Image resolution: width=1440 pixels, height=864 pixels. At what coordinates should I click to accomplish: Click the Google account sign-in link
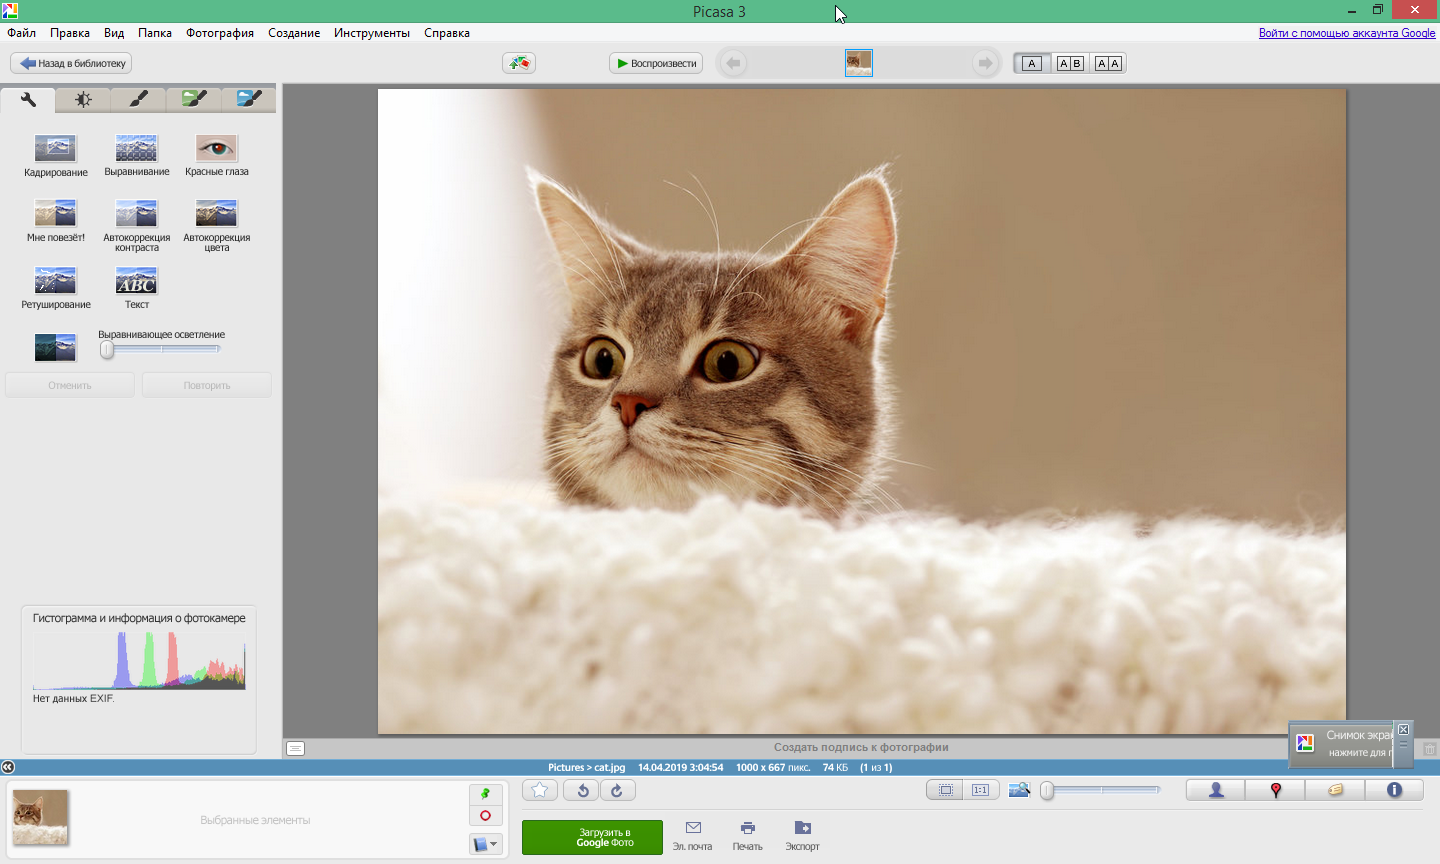[1346, 33]
